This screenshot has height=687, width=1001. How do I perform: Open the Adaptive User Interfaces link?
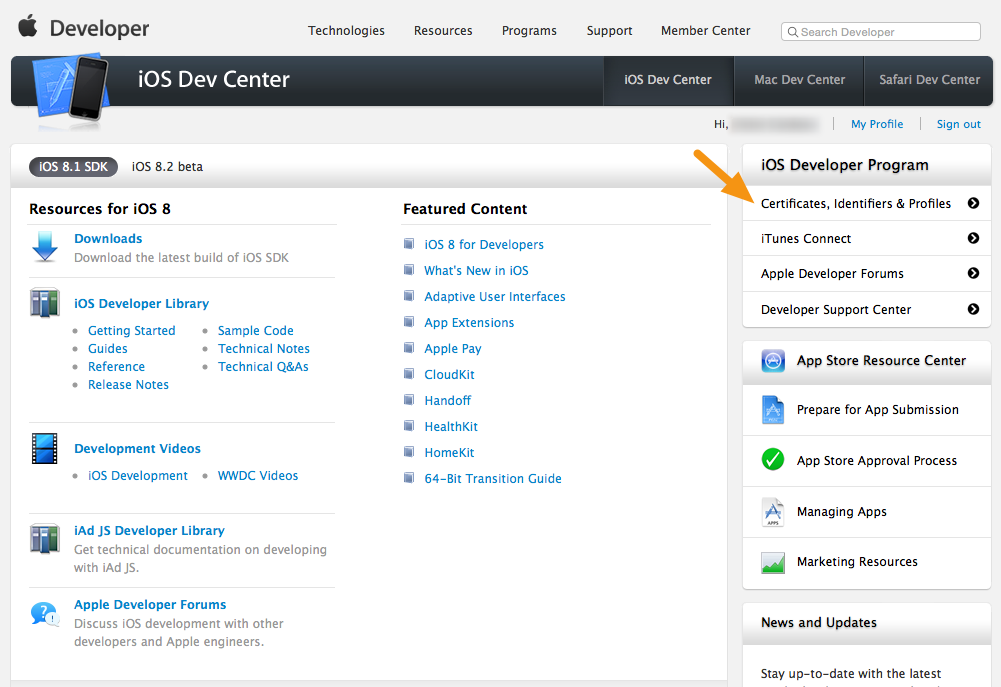(x=495, y=296)
